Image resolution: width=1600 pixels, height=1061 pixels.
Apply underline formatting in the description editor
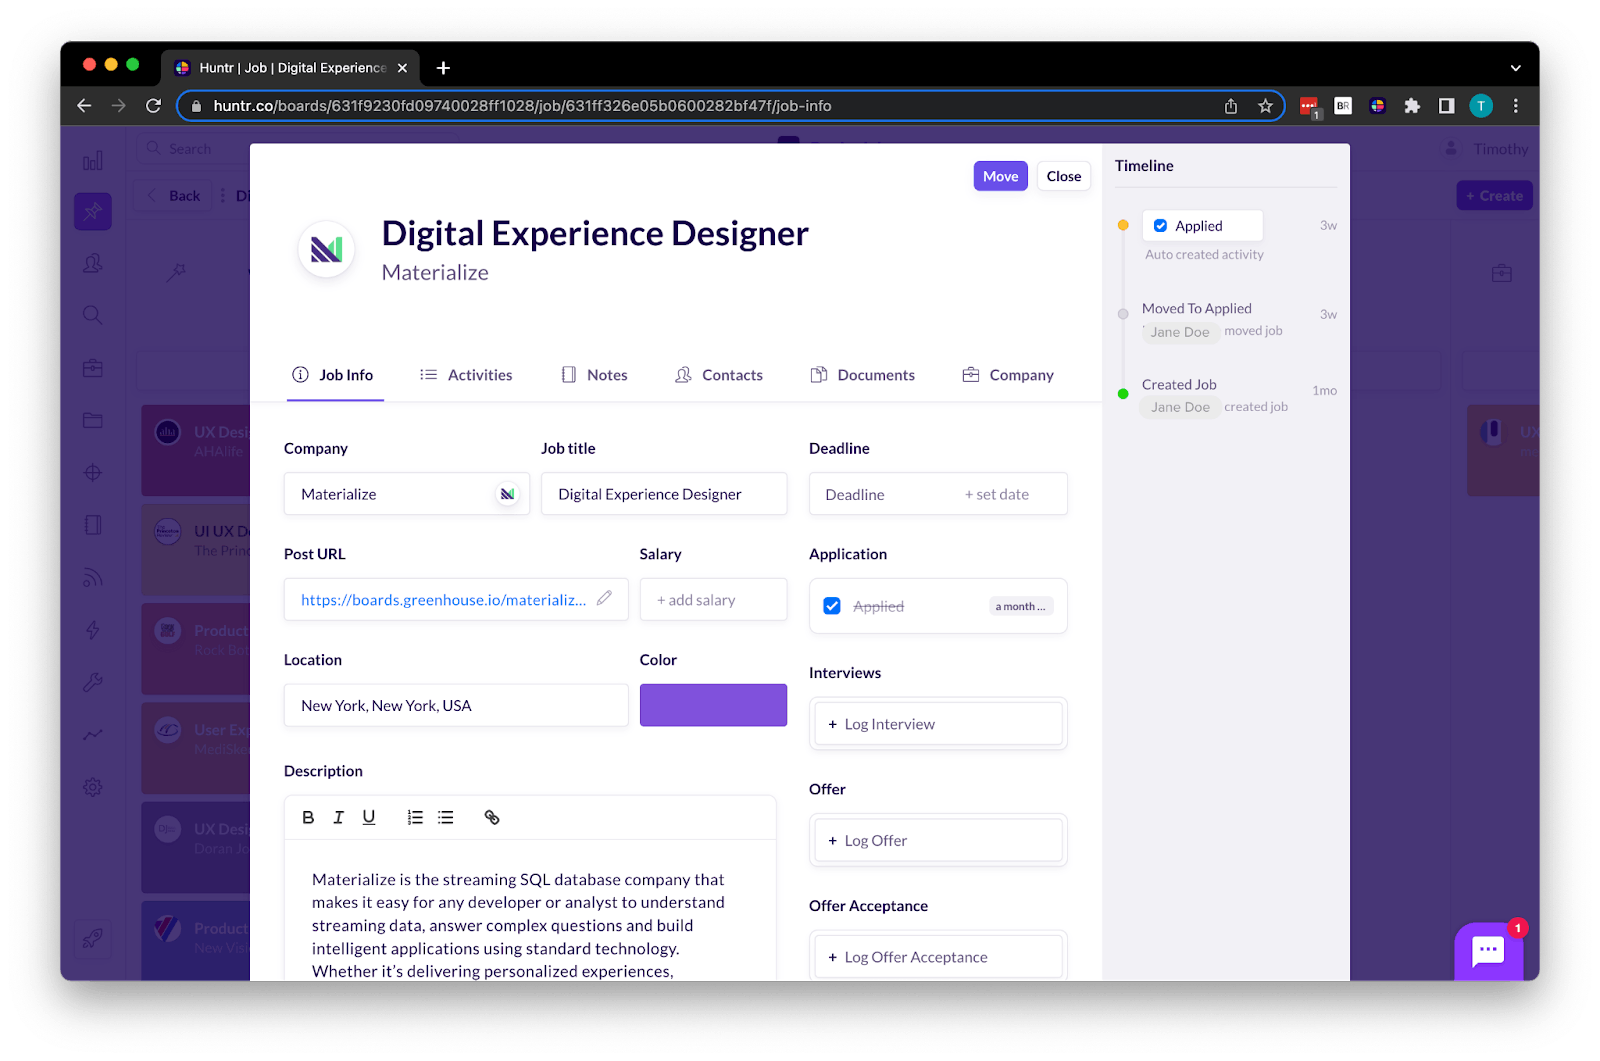point(369,817)
